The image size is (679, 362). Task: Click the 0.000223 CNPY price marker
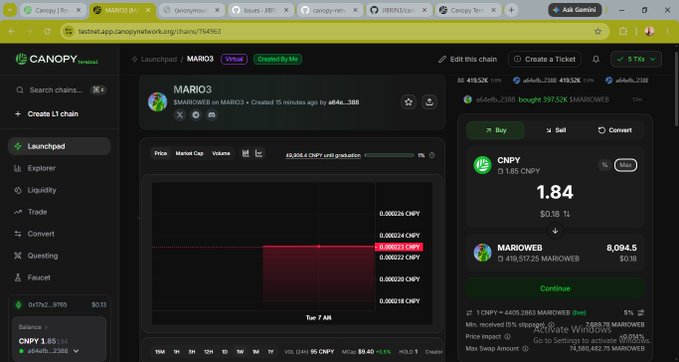pos(399,247)
